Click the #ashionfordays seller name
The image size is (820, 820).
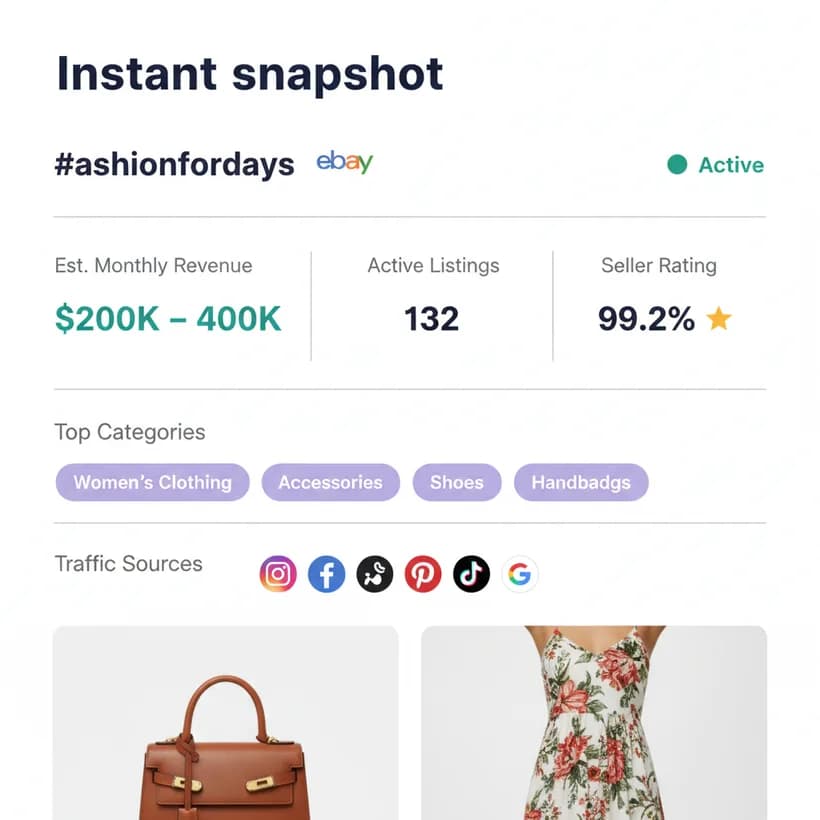(175, 165)
